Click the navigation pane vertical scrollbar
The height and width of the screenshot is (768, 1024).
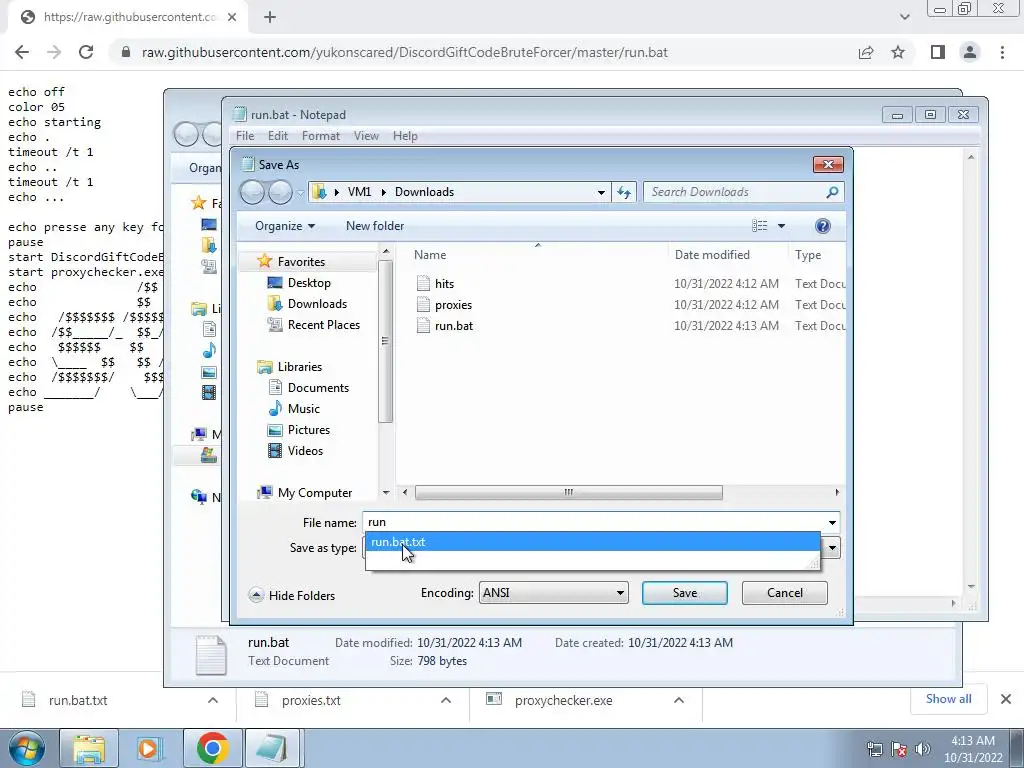[x=385, y=341]
